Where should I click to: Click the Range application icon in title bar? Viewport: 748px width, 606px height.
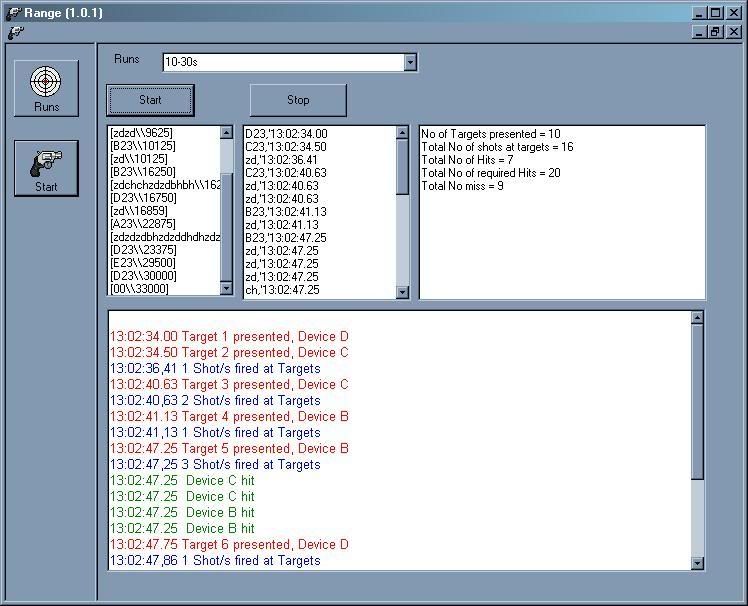tap(12, 13)
